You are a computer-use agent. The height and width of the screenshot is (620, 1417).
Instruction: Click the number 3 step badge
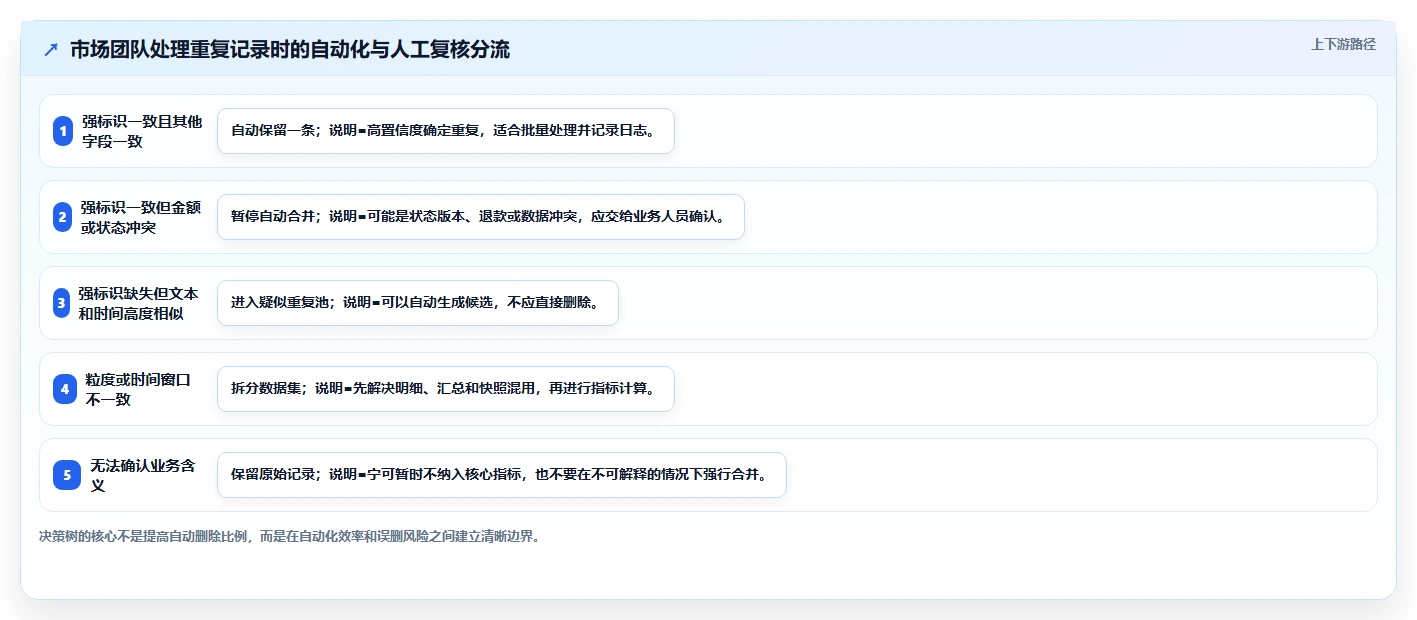point(61,303)
